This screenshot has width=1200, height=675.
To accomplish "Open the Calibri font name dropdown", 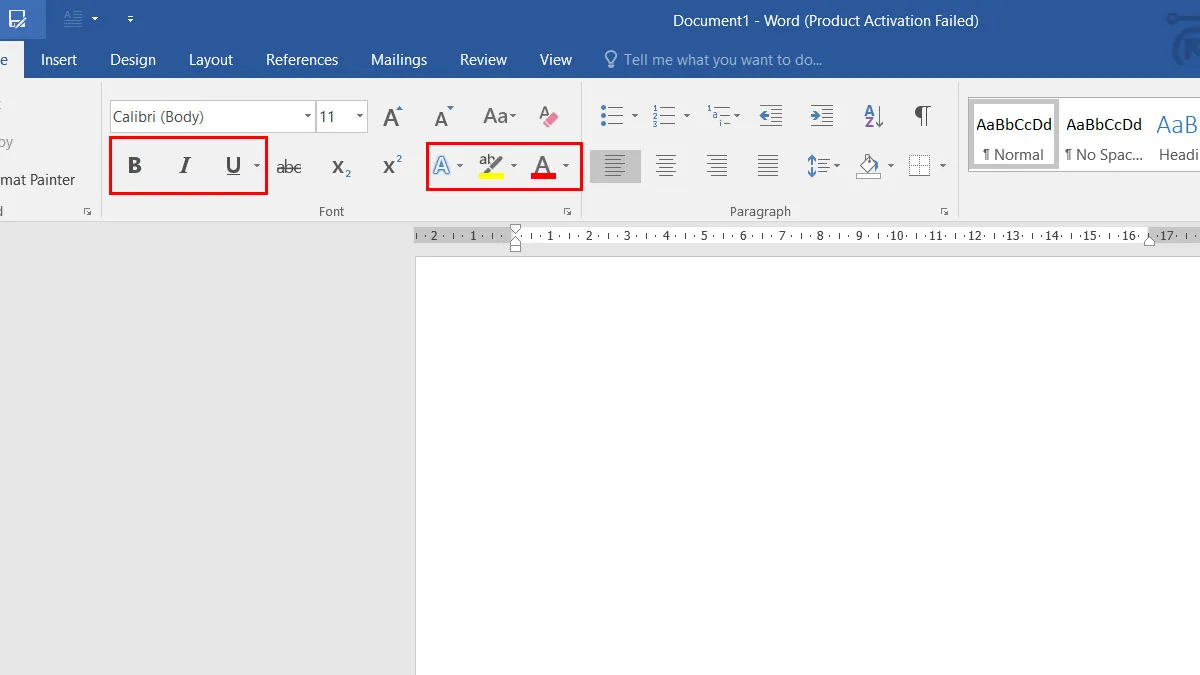I will (307, 117).
